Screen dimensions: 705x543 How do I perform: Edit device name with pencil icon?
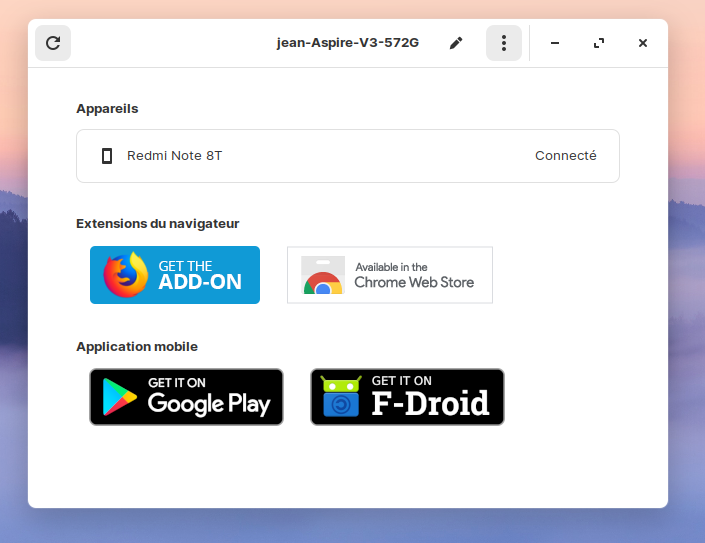click(x=456, y=43)
